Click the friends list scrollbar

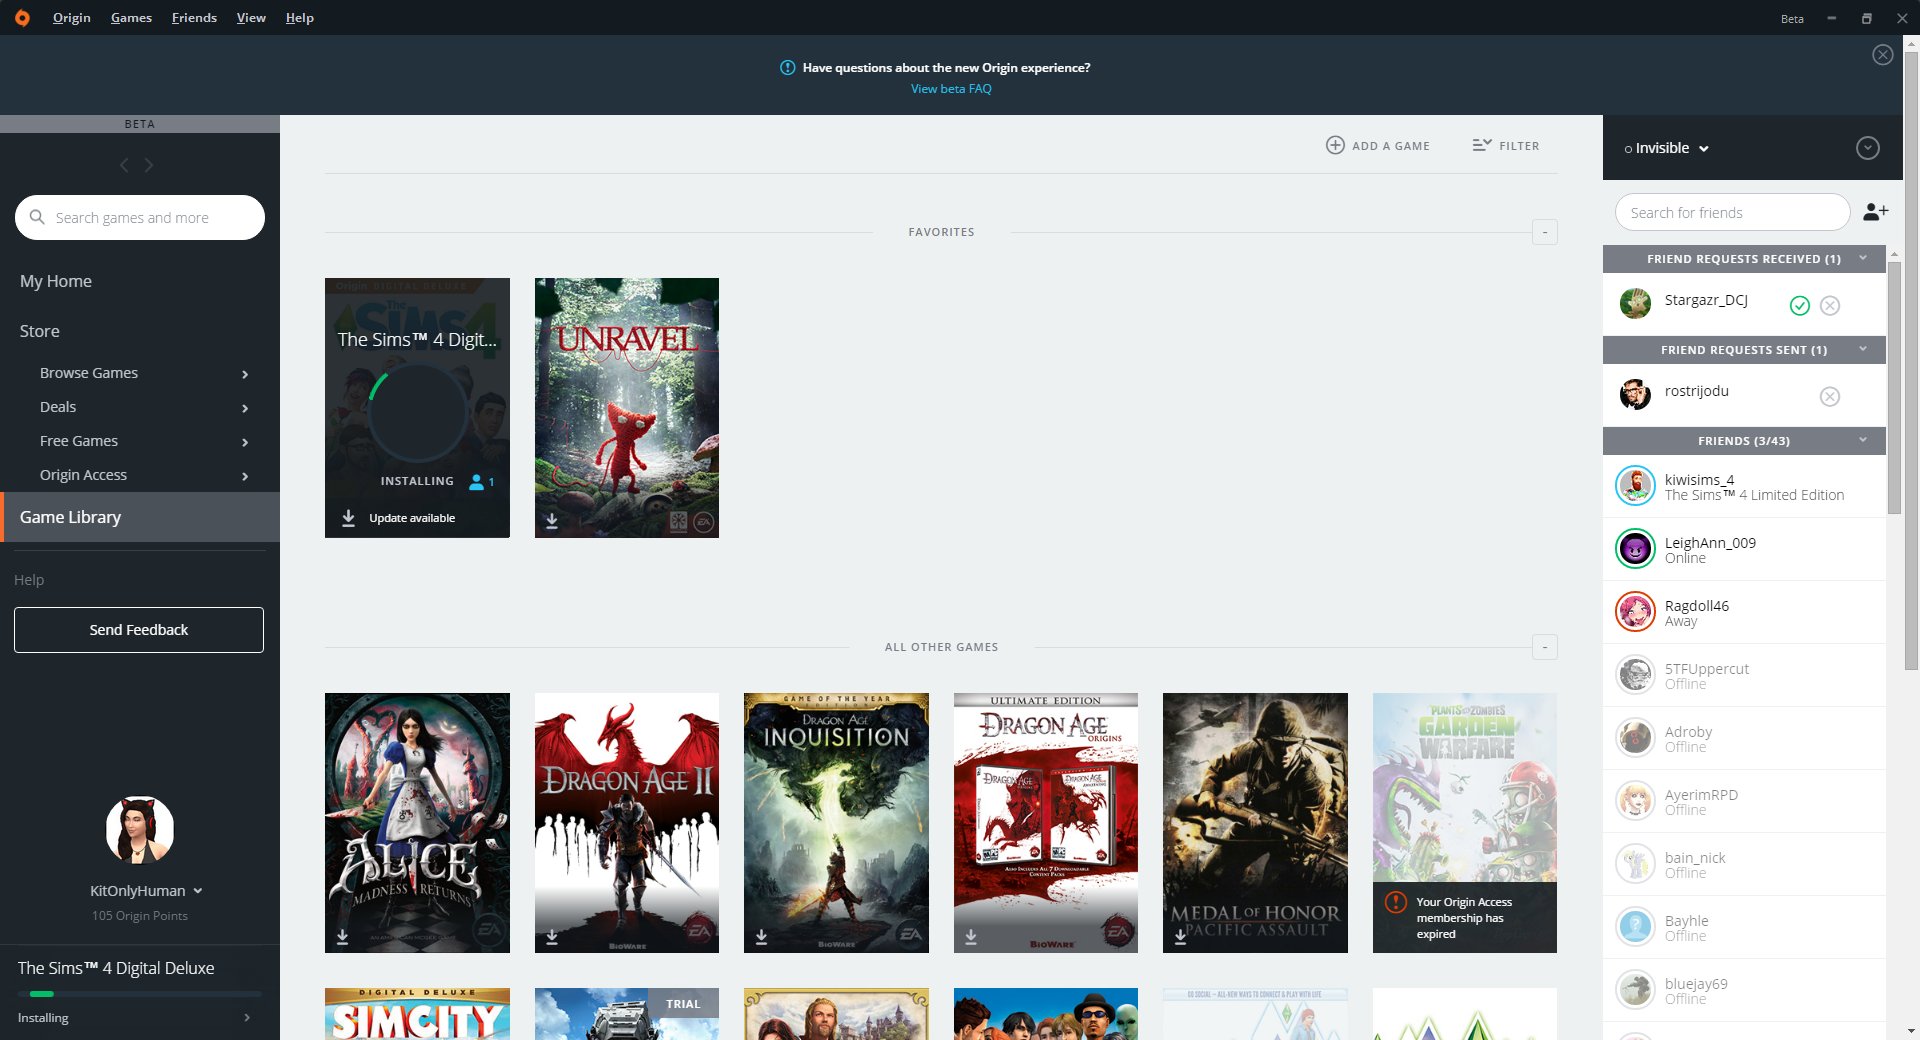tap(1893, 390)
